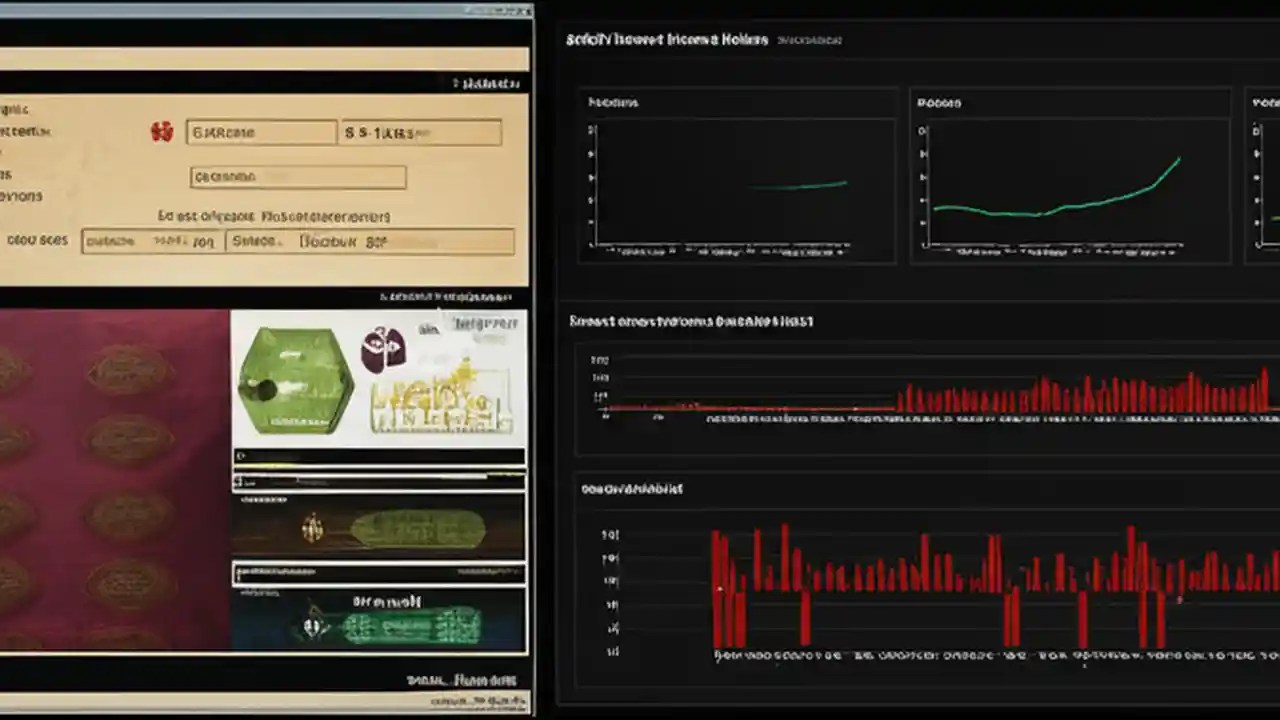Click the small dark icon above the first banner strip
Viewport: 1280px width, 720px height.
(x=240, y=455)
